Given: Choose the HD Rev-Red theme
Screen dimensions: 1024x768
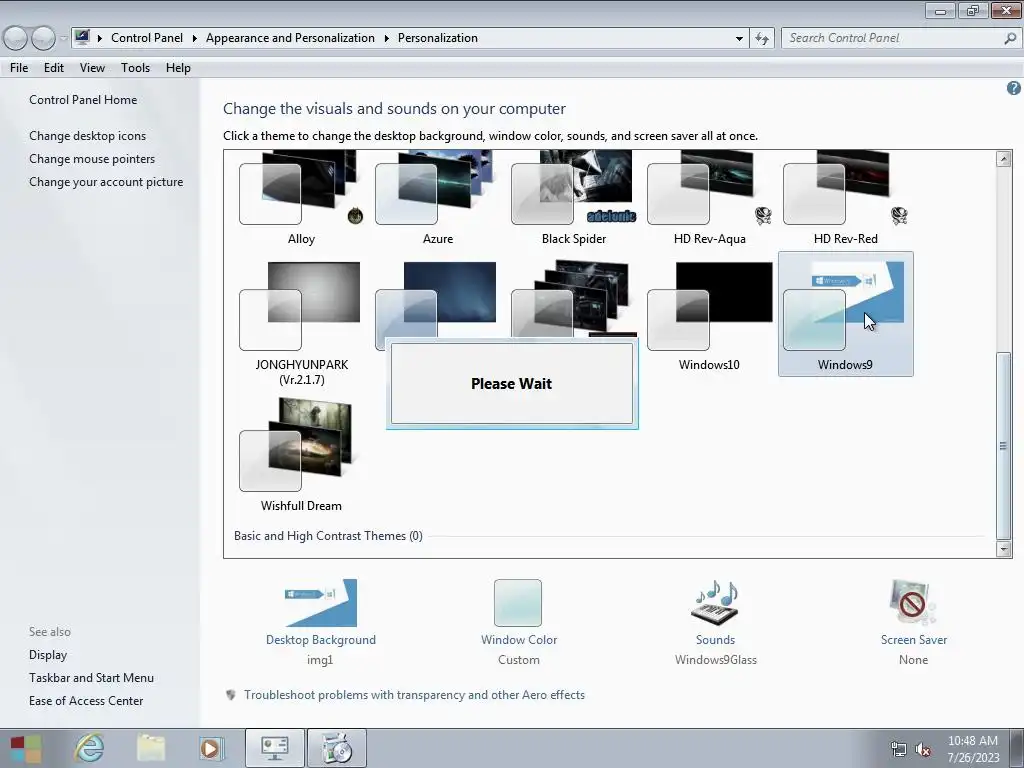Looking at the screenshot, I should pyautogui.click(x=845, y=199).
